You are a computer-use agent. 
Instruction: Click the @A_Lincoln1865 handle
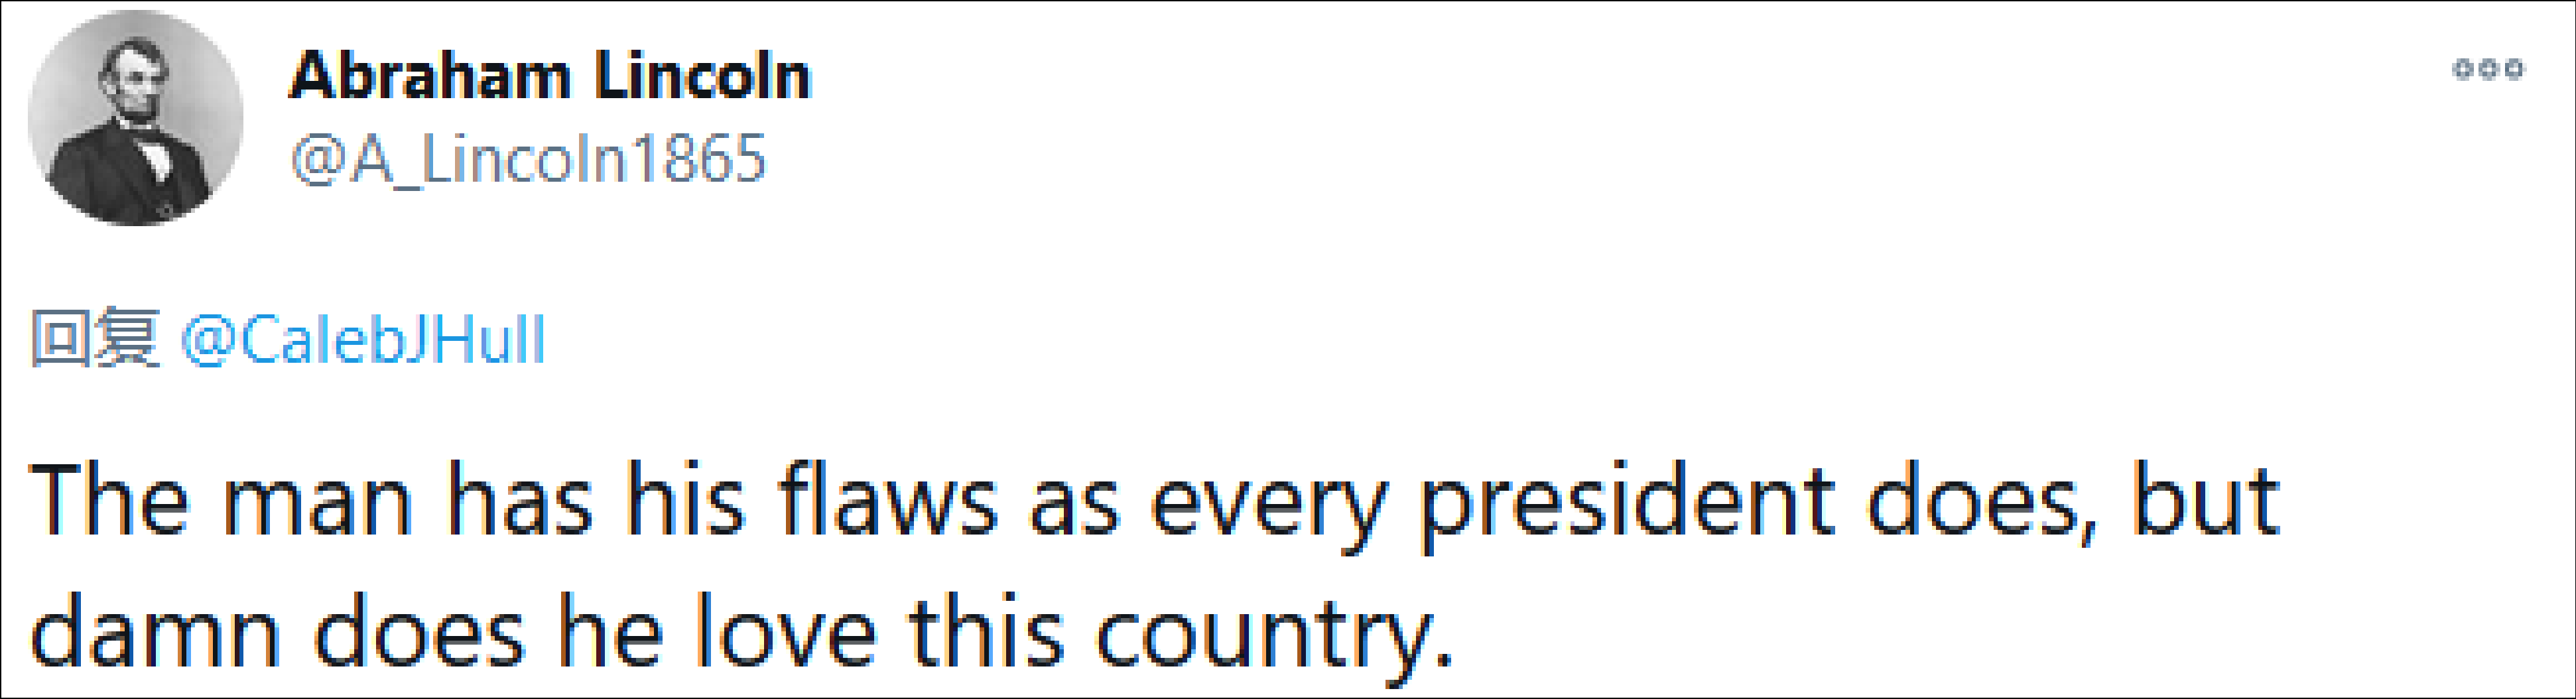click(x=528, y=160)
